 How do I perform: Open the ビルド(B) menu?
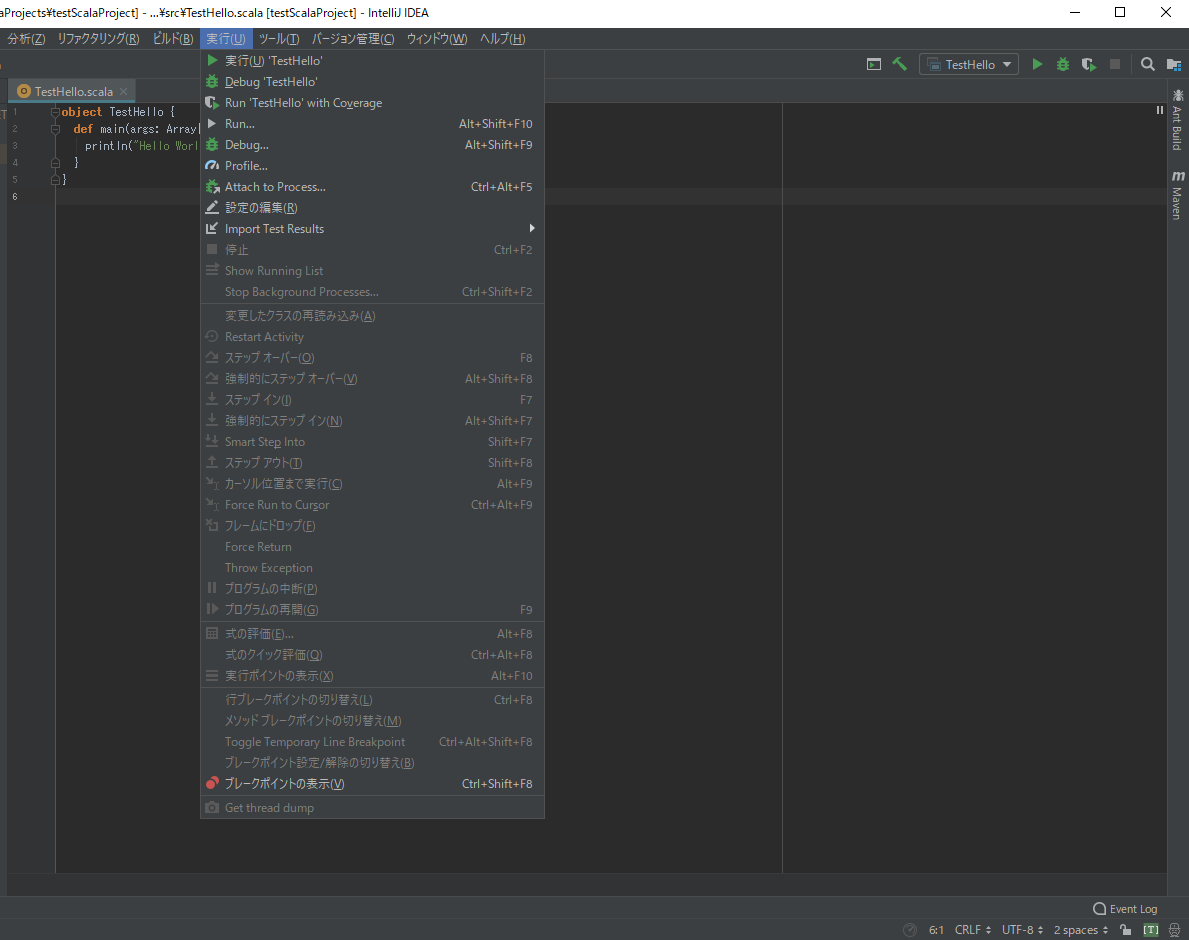(173, 39)
